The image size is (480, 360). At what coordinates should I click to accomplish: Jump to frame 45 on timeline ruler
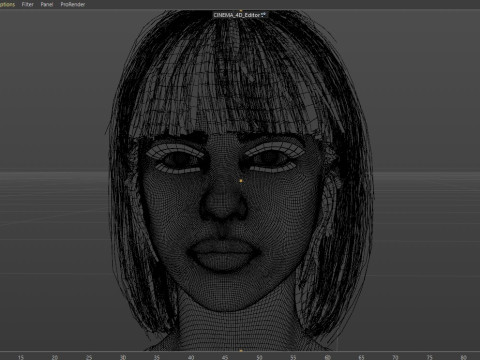pos(225,357)
